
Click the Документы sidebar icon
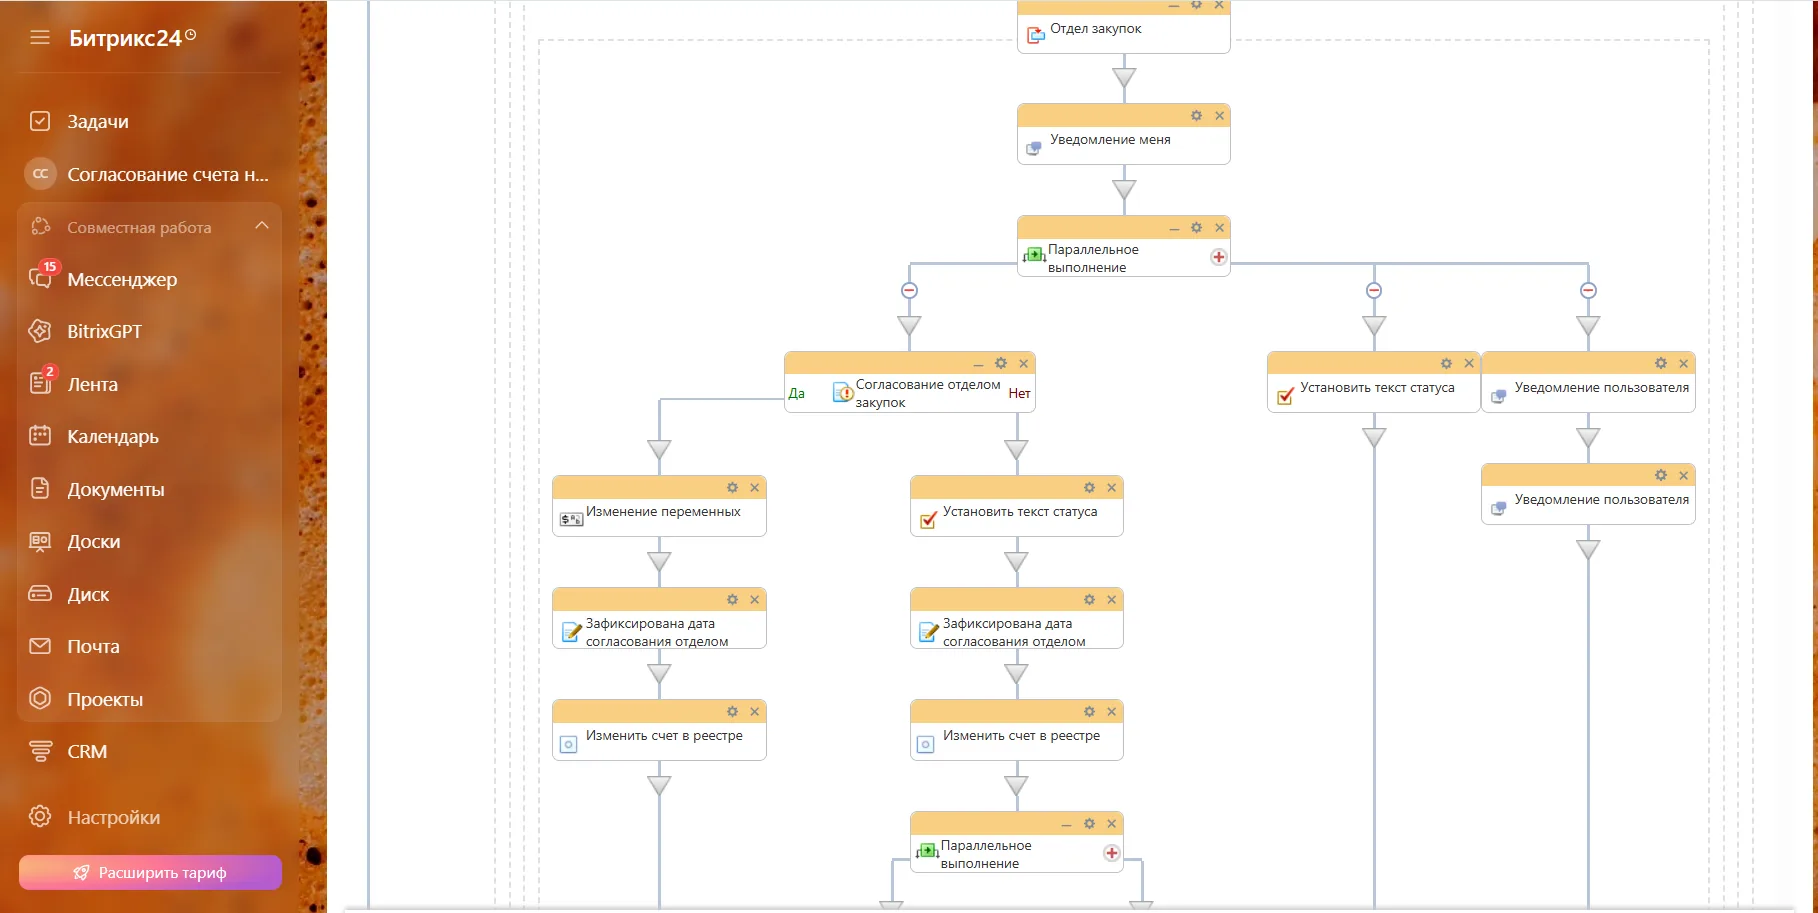click(x=40, y=489)
